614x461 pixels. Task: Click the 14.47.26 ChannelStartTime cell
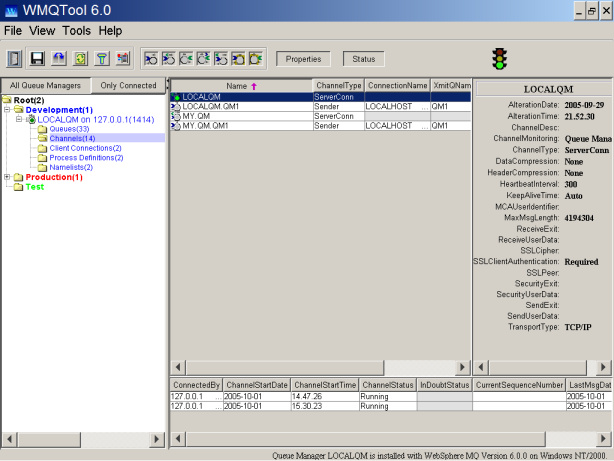[325, 396]
